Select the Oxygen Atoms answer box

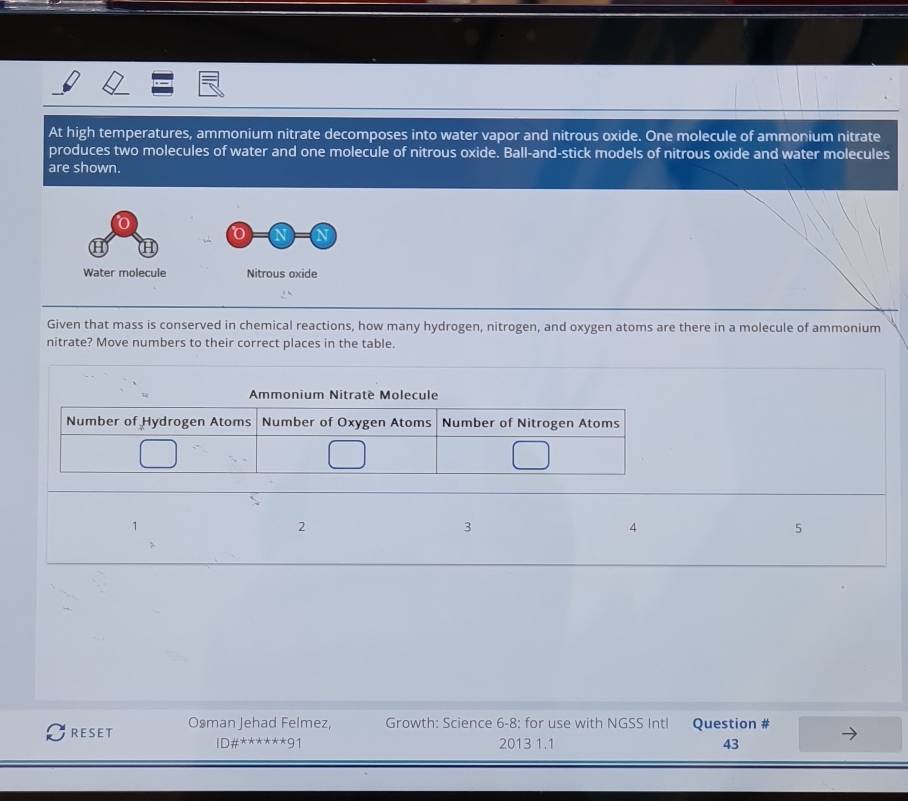click(346, 455)
